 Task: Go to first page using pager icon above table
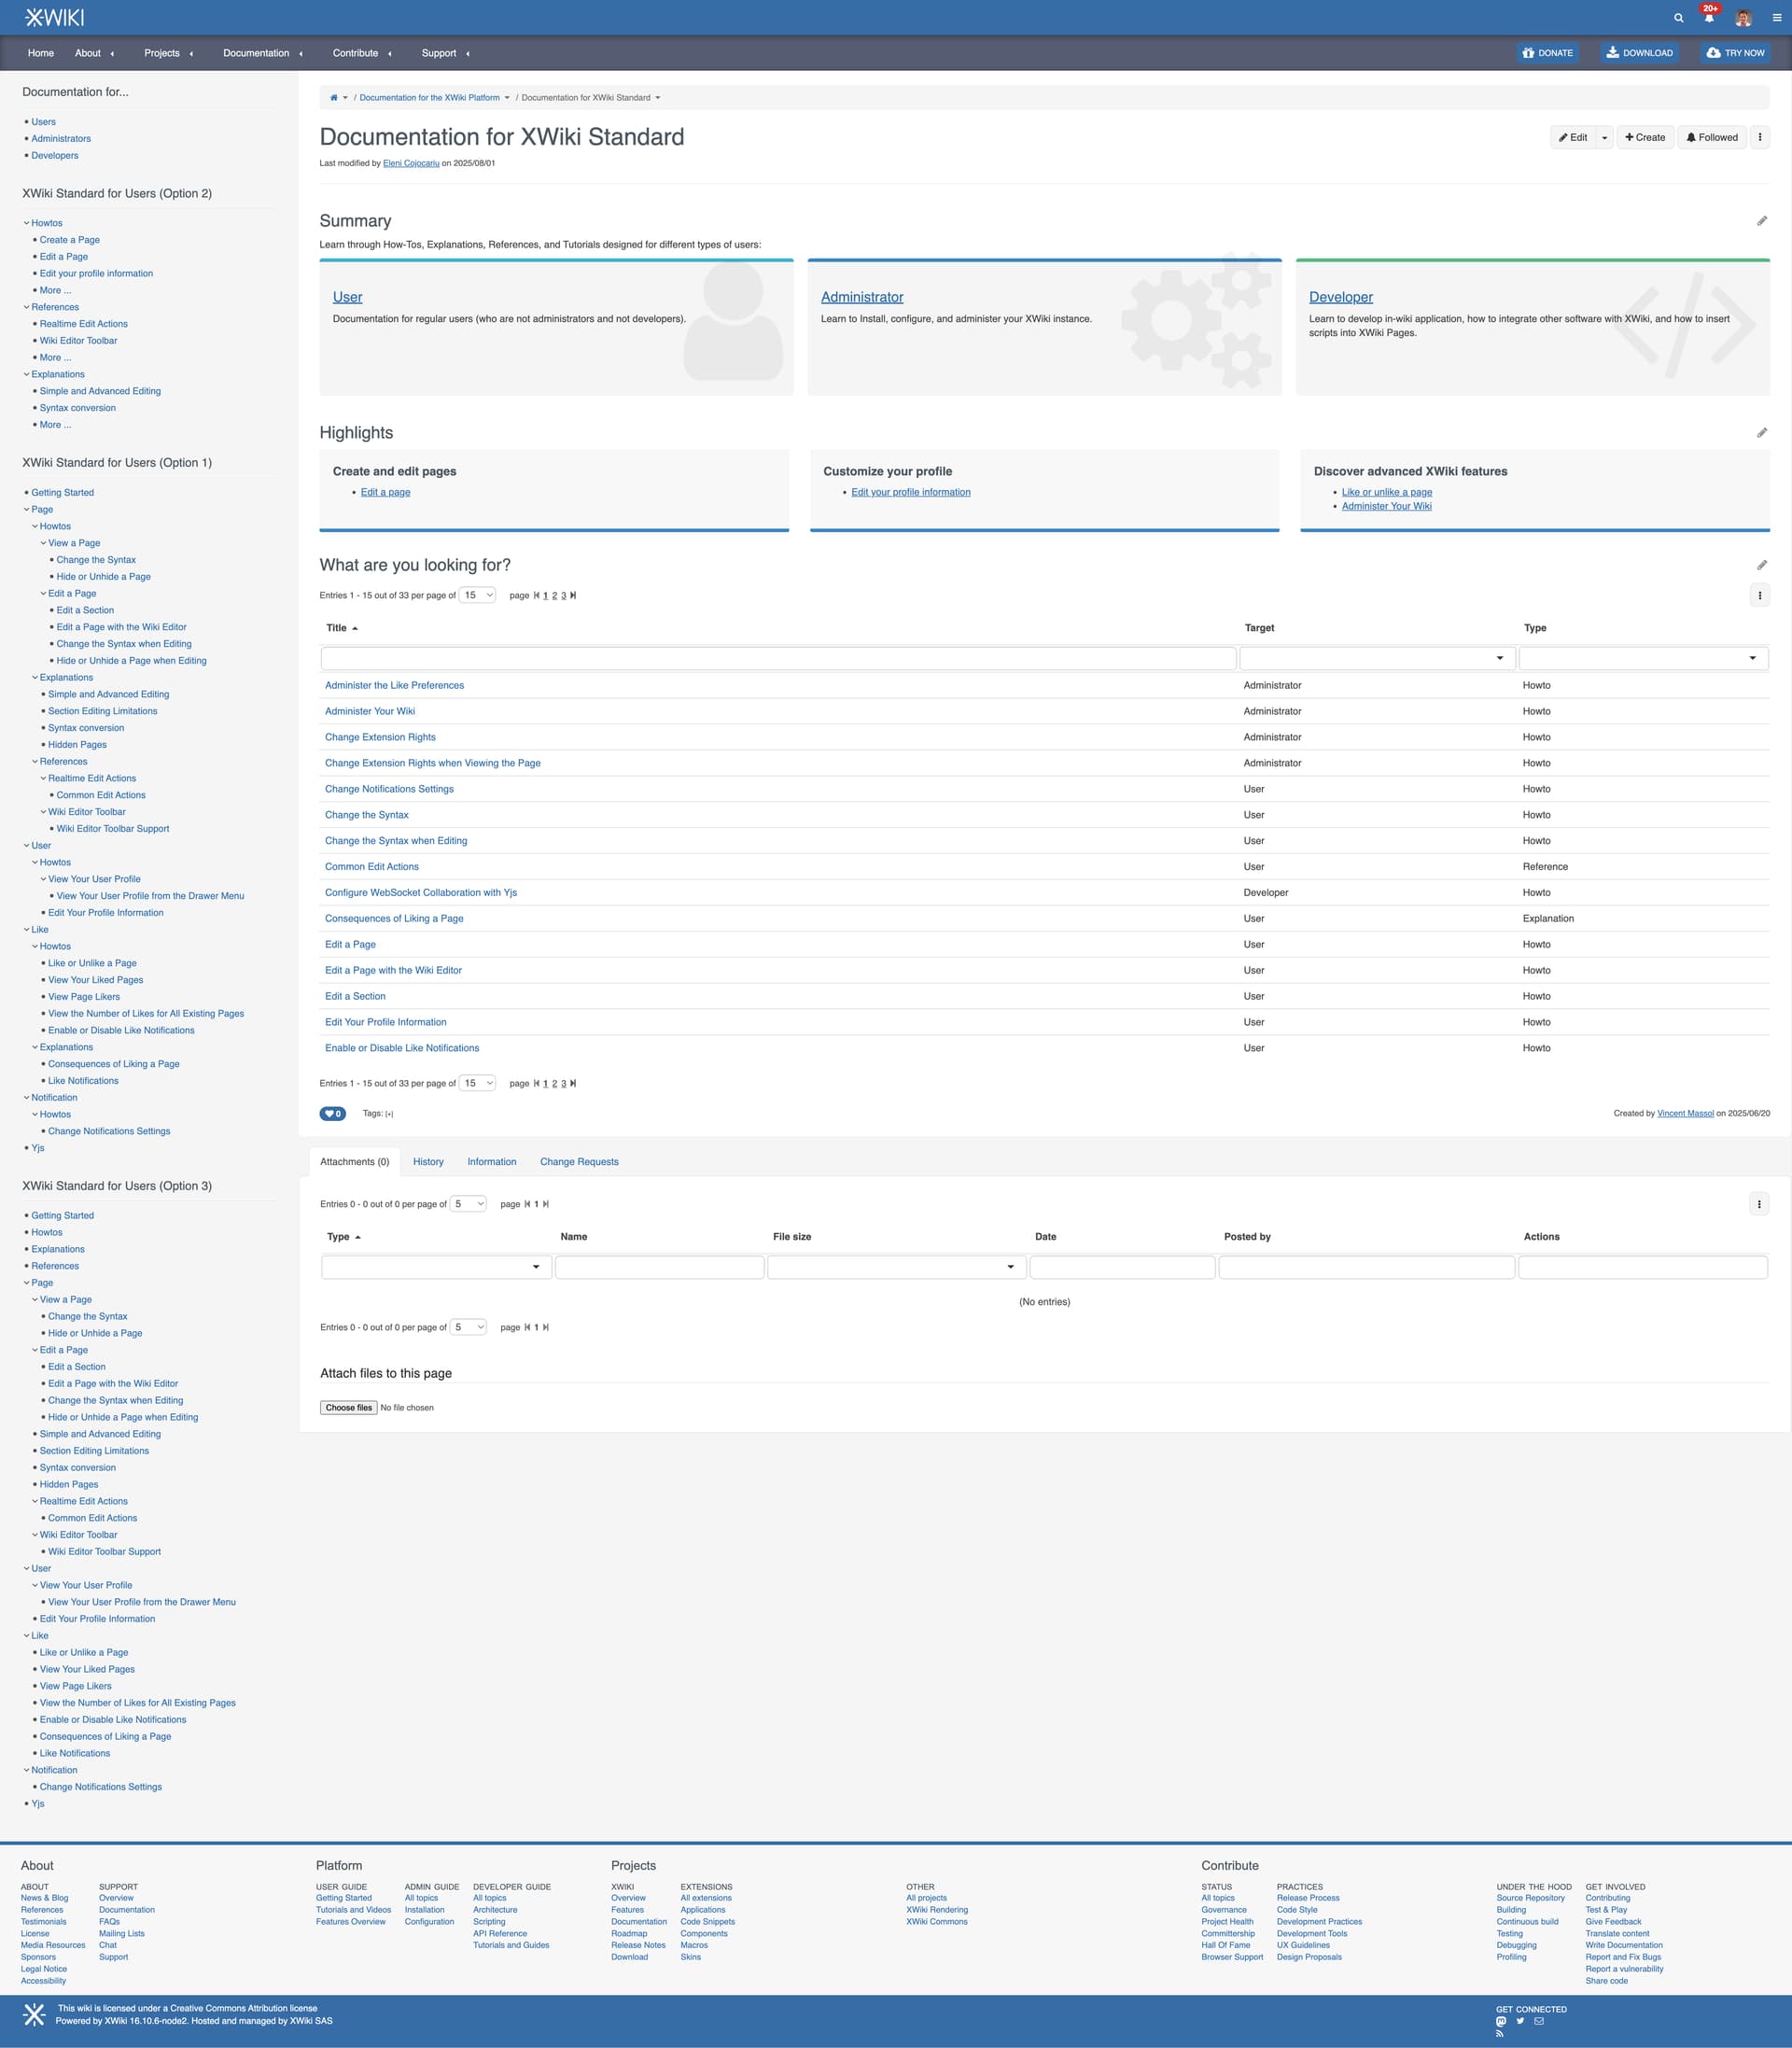tap(536, 595)
